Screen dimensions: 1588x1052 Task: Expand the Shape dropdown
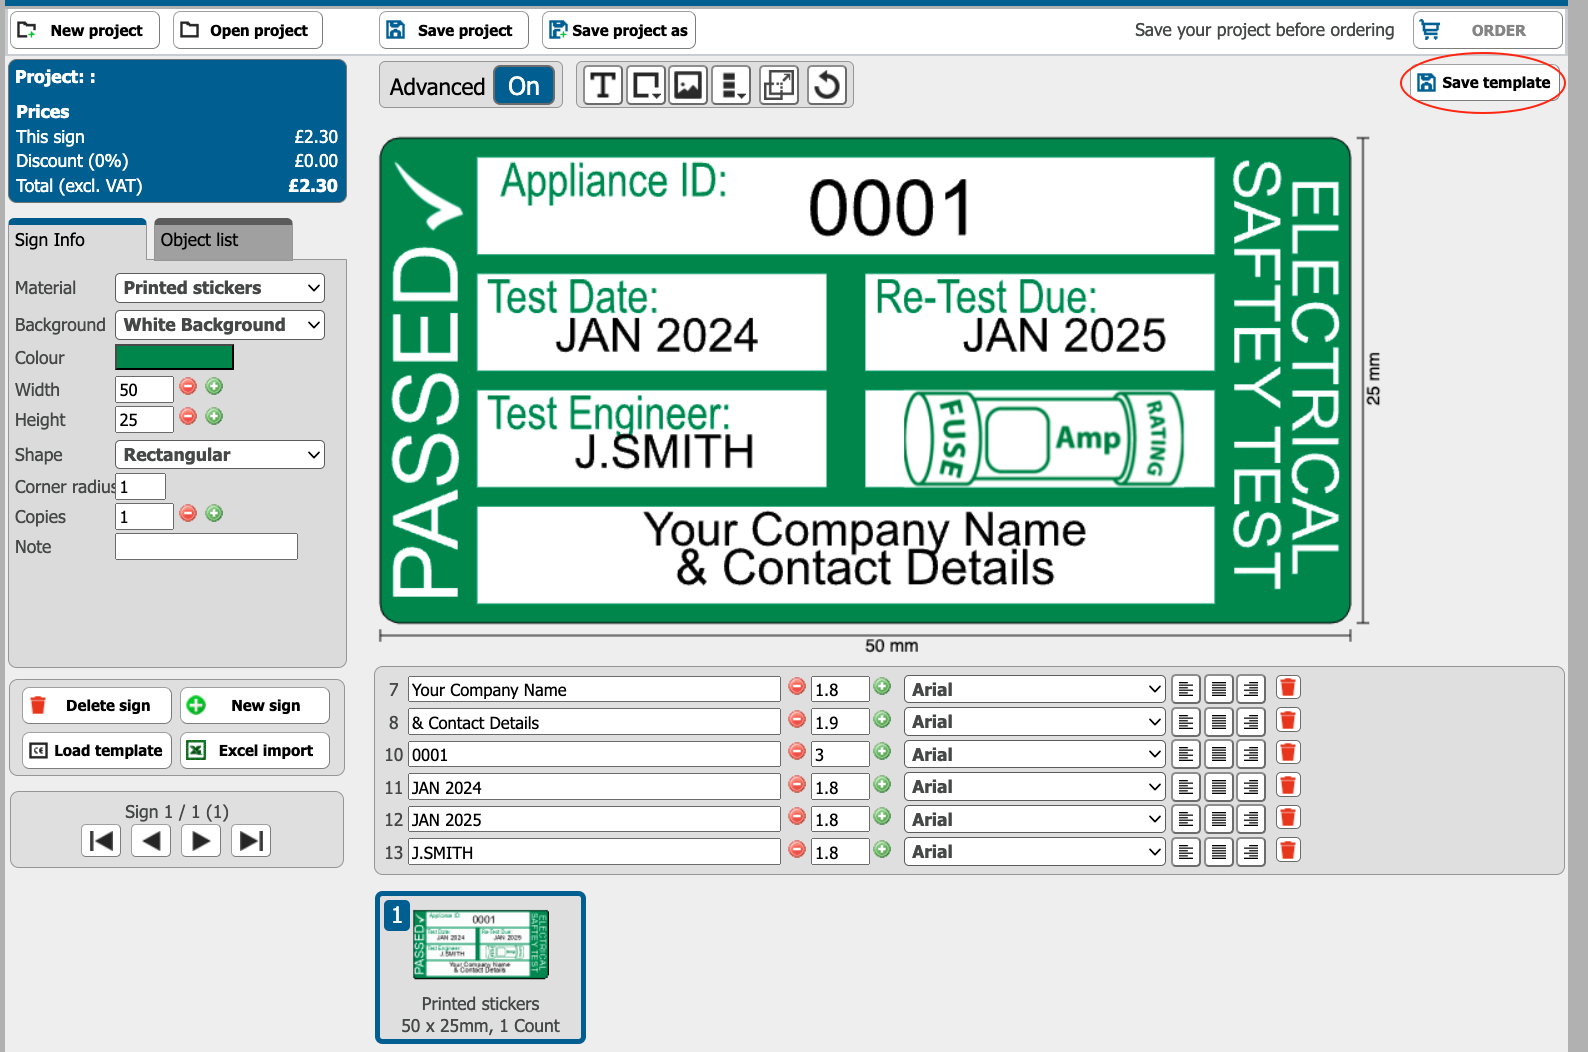click(x=220, y=455)
